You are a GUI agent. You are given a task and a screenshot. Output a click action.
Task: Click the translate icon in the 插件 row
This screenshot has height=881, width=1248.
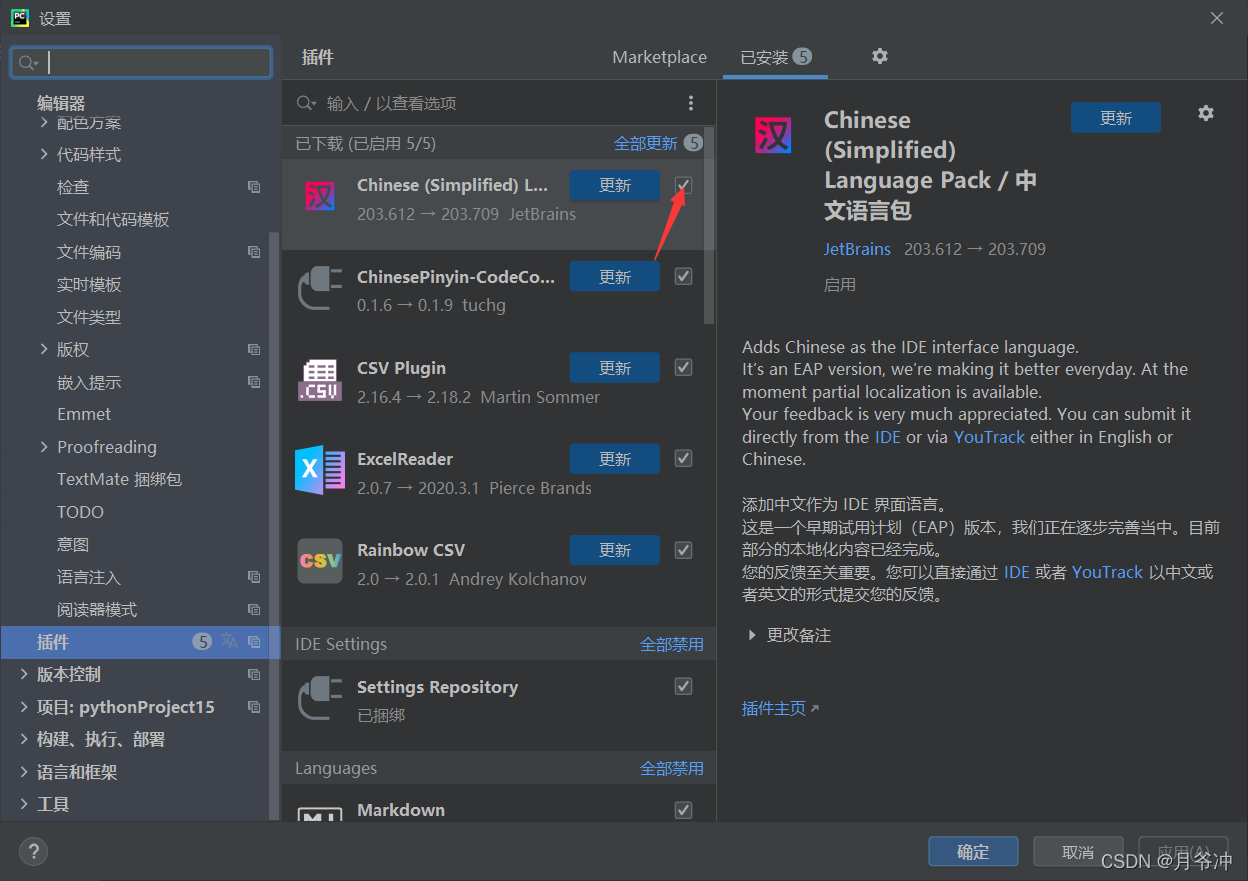[230, 642]
